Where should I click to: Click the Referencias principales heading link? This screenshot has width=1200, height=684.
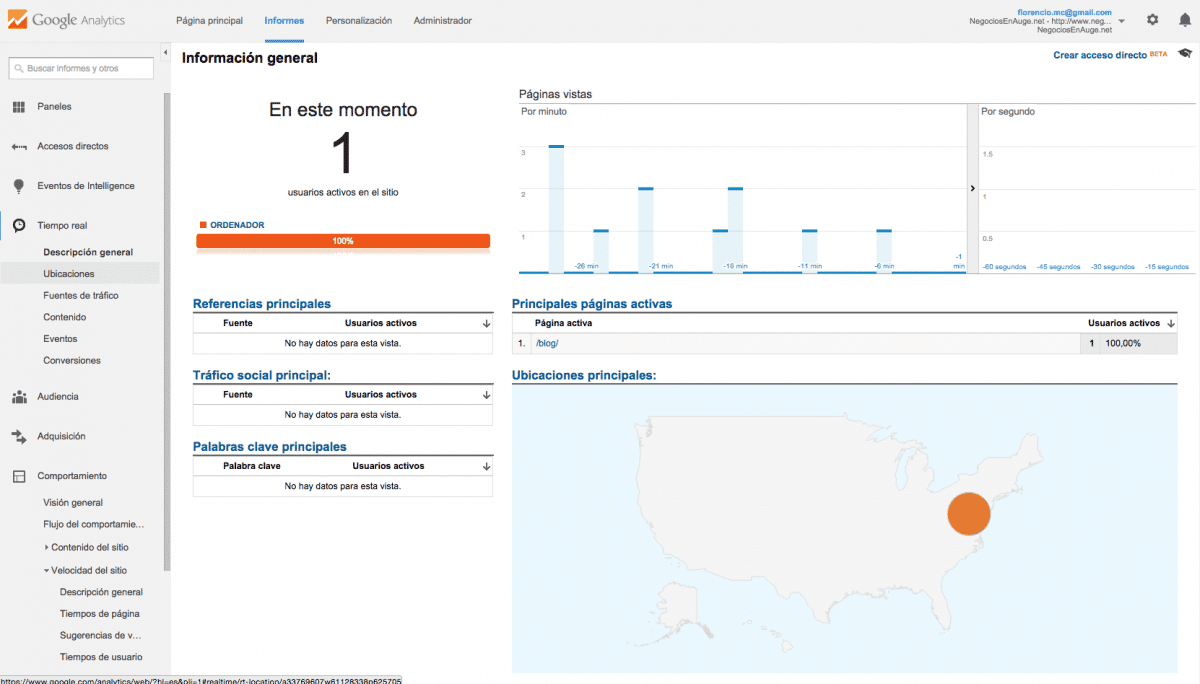(262, 303)
